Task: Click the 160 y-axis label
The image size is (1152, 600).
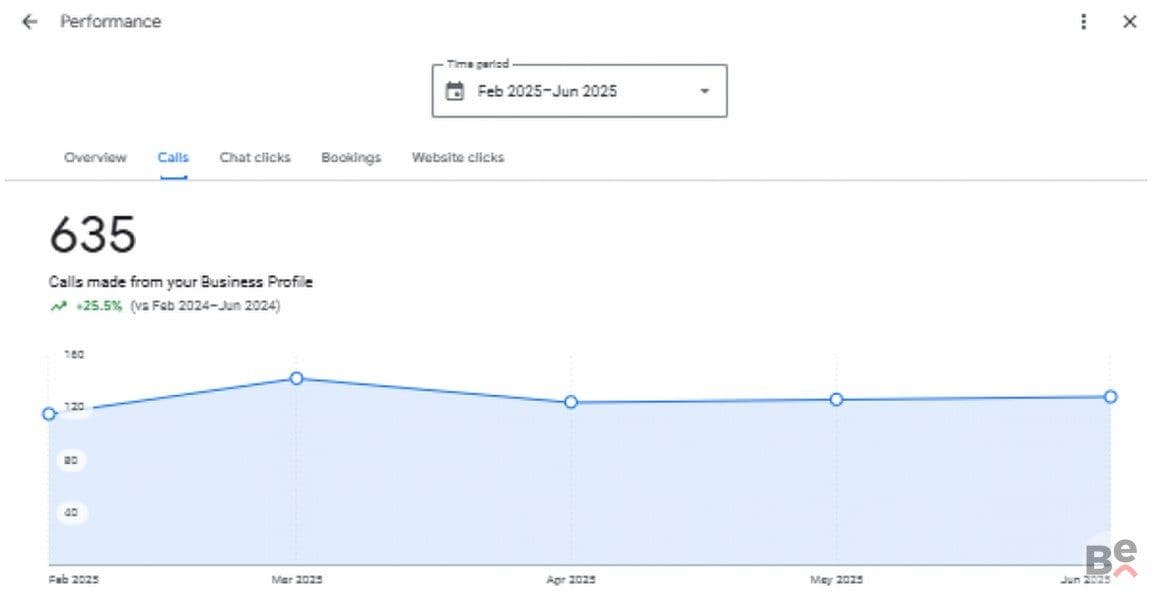Action: [74, 354]
